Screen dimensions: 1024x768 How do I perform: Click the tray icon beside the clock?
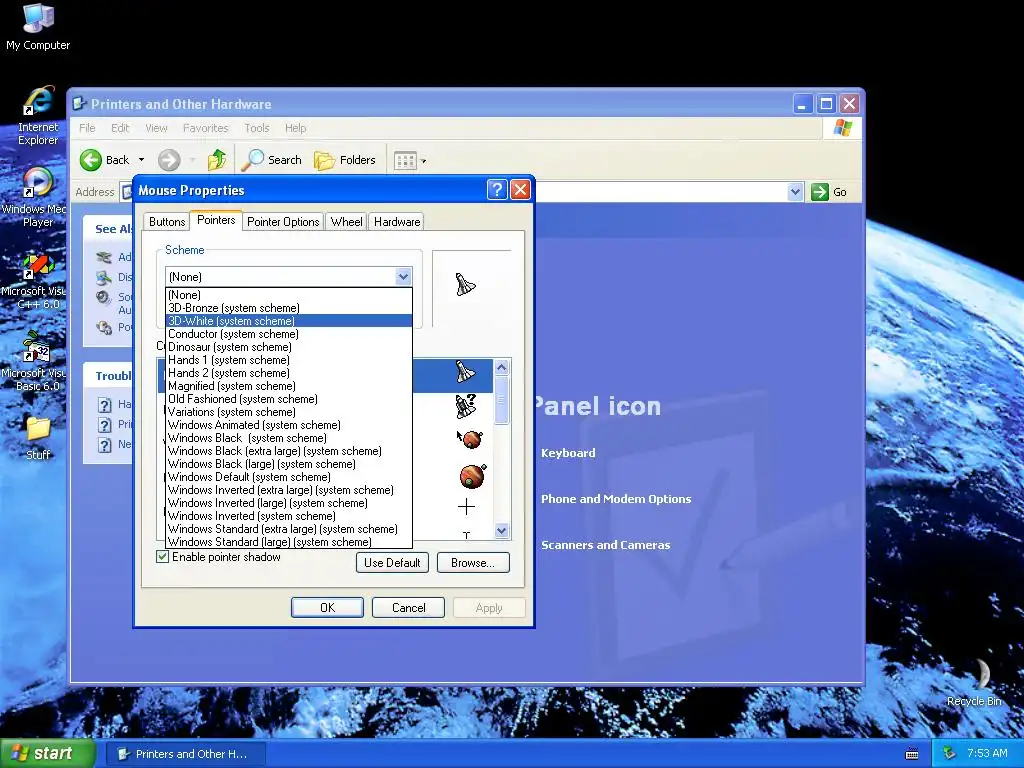(950, 753)
